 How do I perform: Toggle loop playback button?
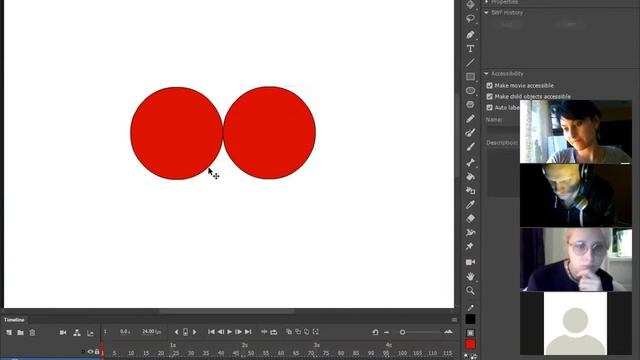(x=273, y=332)
